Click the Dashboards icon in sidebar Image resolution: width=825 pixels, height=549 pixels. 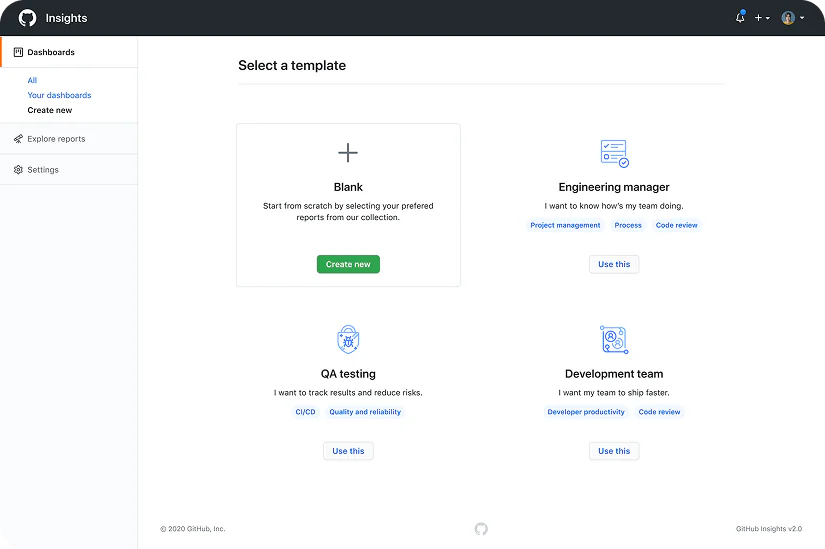click(18, 52)
